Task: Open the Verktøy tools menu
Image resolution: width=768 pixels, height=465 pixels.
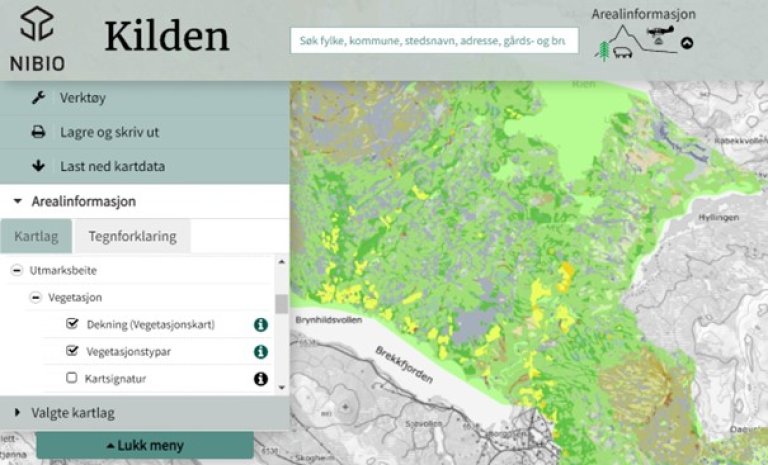Action: (144, 98)
